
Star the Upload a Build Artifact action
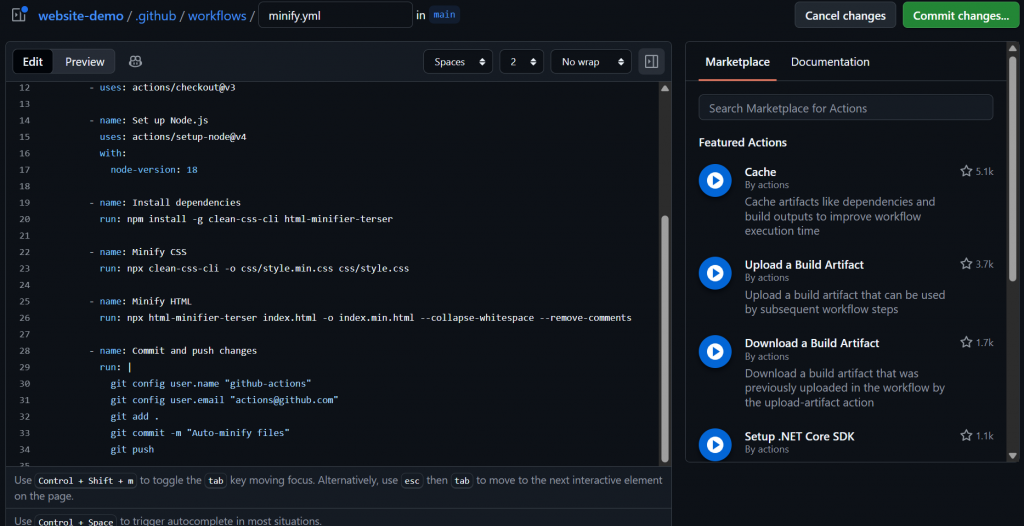[966, 264]
